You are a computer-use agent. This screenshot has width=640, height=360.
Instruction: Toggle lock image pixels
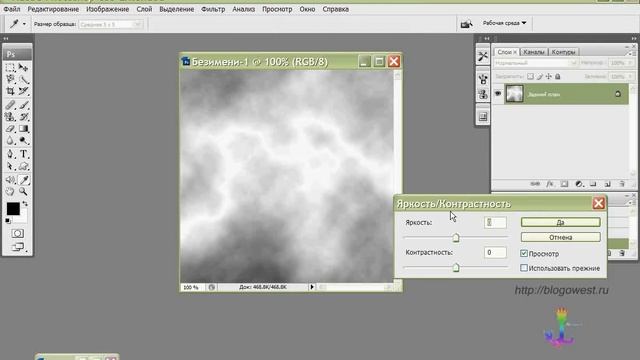pos(540,76)
